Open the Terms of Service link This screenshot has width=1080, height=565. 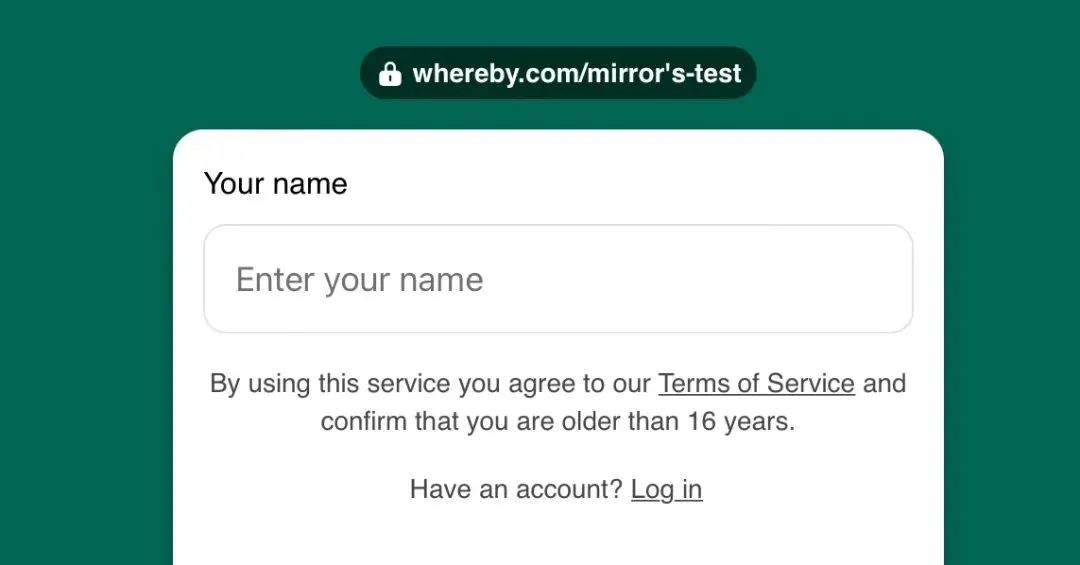tap(756, 383)
